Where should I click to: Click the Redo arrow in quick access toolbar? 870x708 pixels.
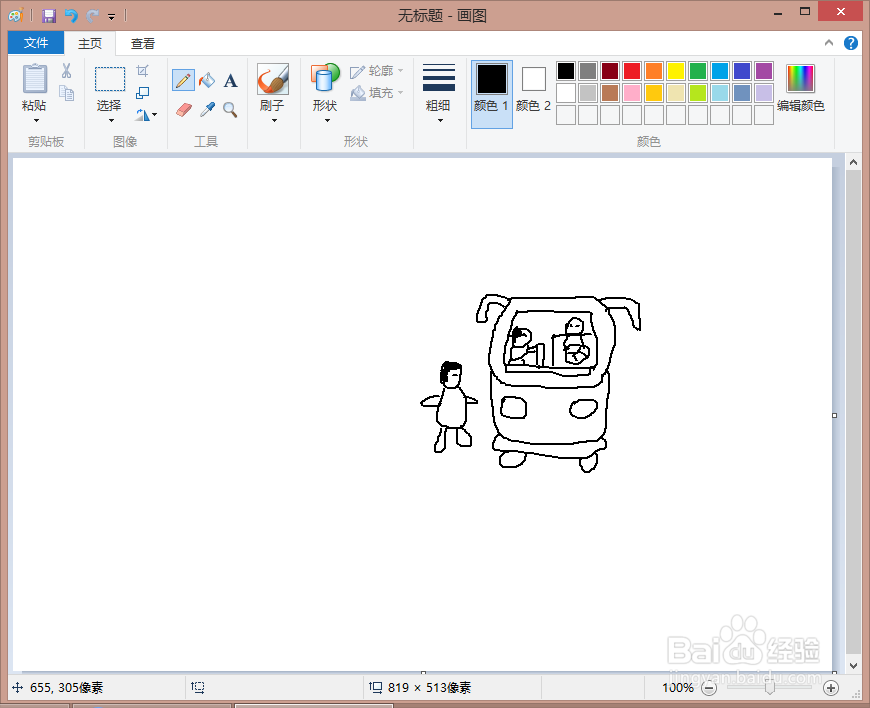click(92, 16)
